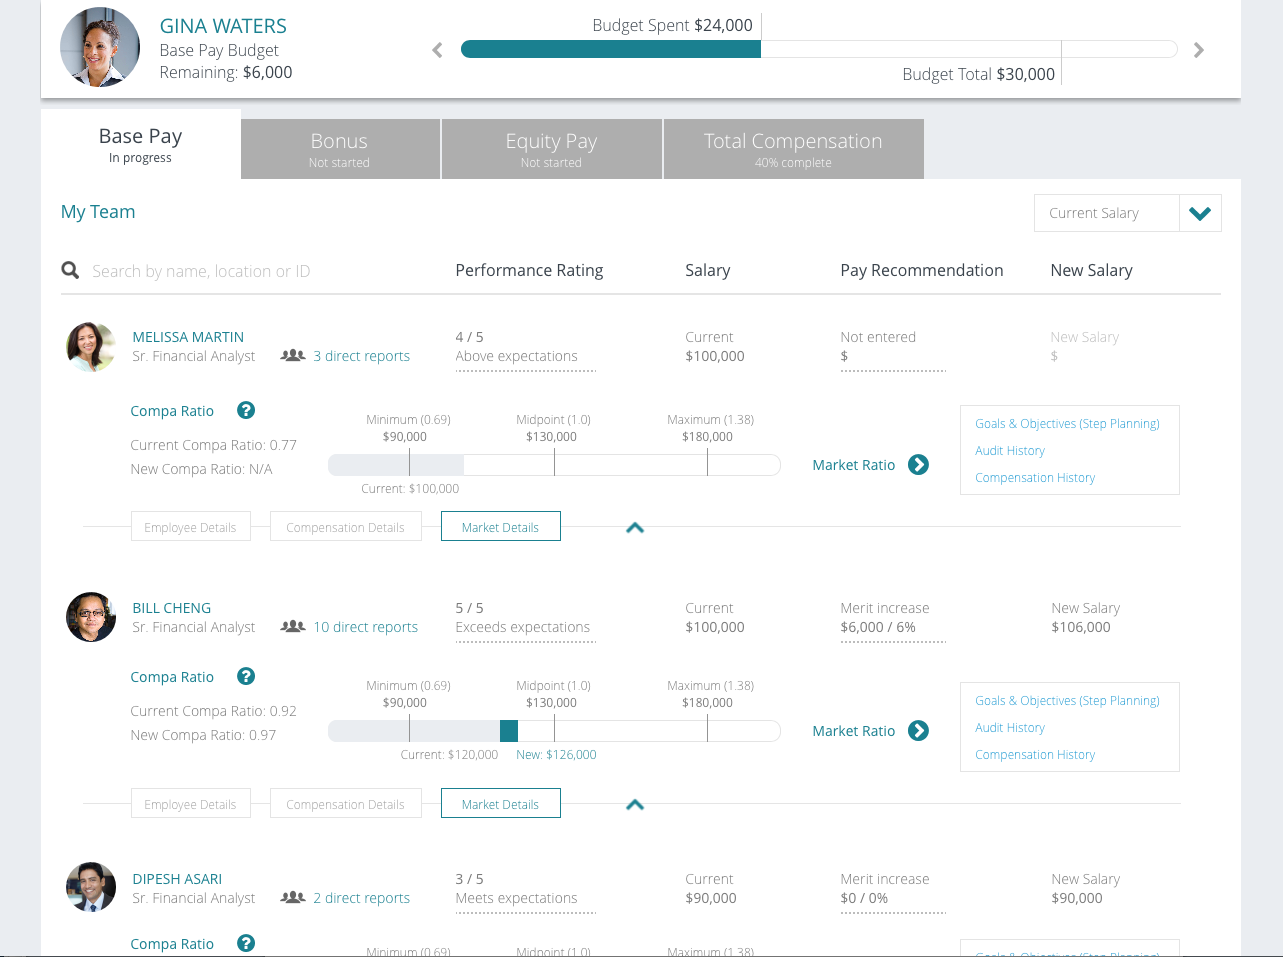
Task: Click Melissa Martin's pay recommendation field
Action: [x=893, y=356]
